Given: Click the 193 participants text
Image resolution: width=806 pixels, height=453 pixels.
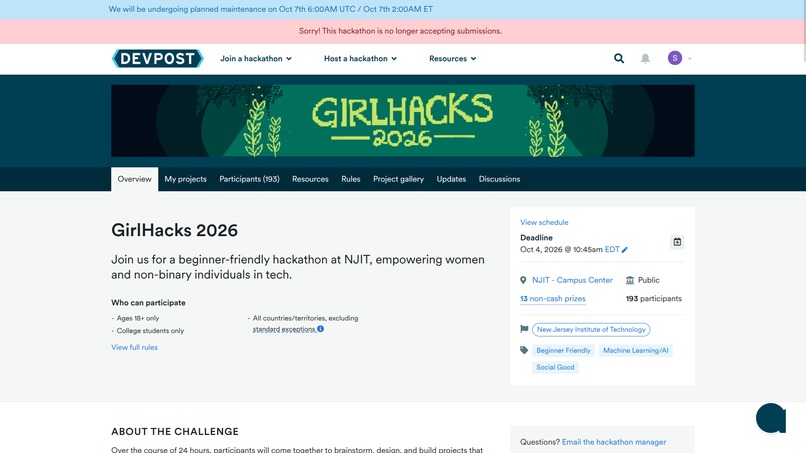Looking at the screenshot, I should [654, 299].
